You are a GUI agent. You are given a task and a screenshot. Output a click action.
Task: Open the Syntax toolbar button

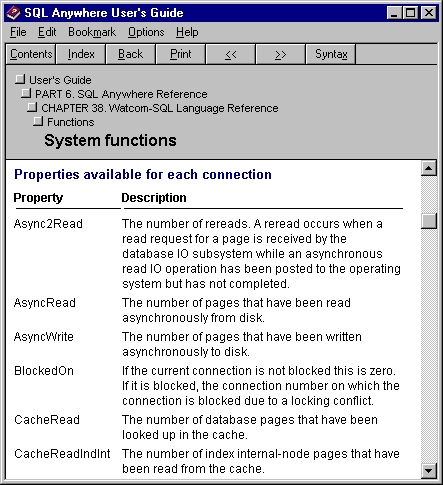tap(331, 54)
